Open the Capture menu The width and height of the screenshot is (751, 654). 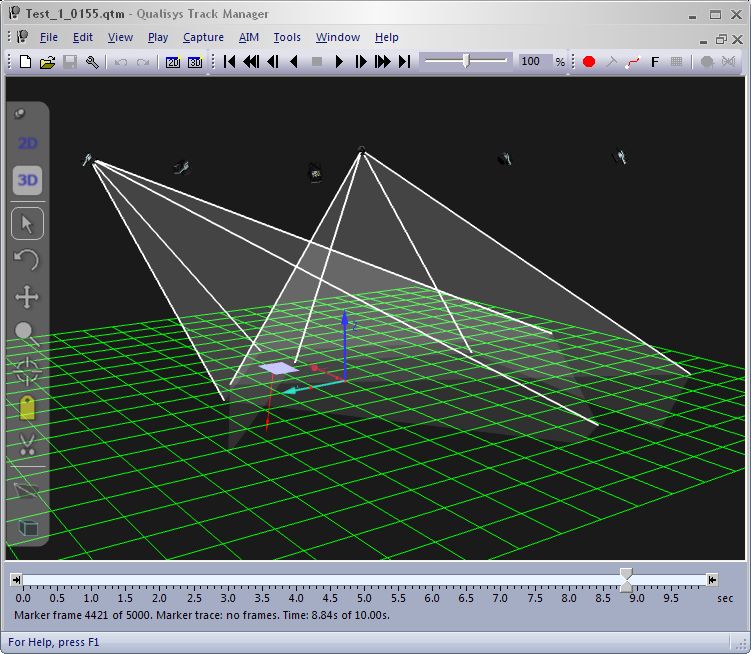pos(203,37)
